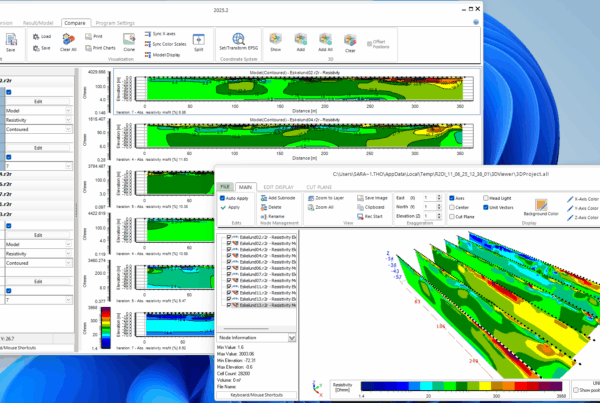Image resolution: width=600 pixels, height=403 pixels.
Task: Uncheck Eskelund11.r2r Resistivity El tree node
Action: 229,287
